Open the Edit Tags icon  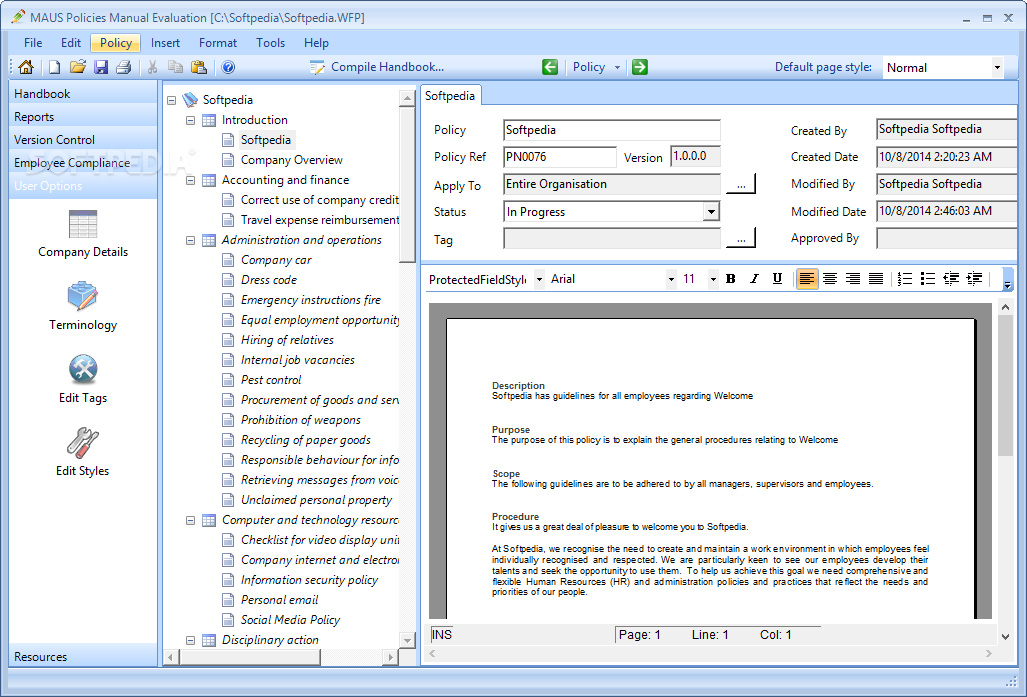point(83,379)
